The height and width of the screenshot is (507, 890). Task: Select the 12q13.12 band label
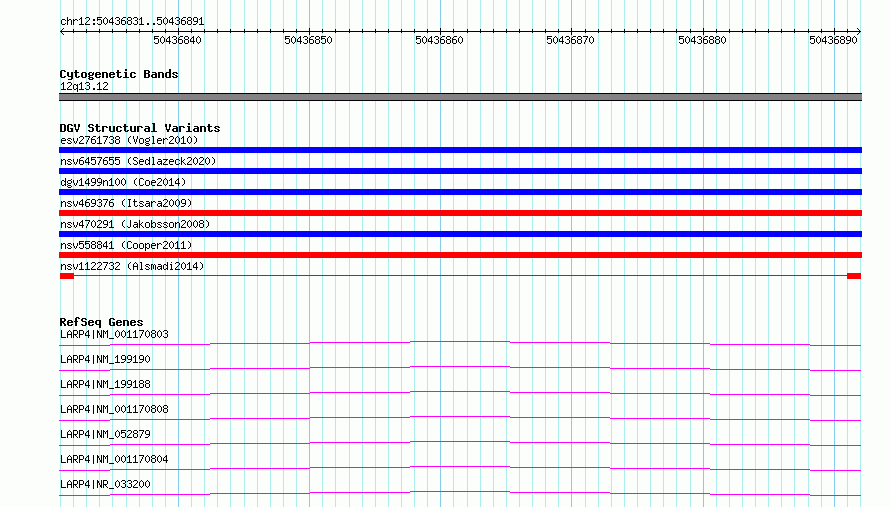[84, 86]
